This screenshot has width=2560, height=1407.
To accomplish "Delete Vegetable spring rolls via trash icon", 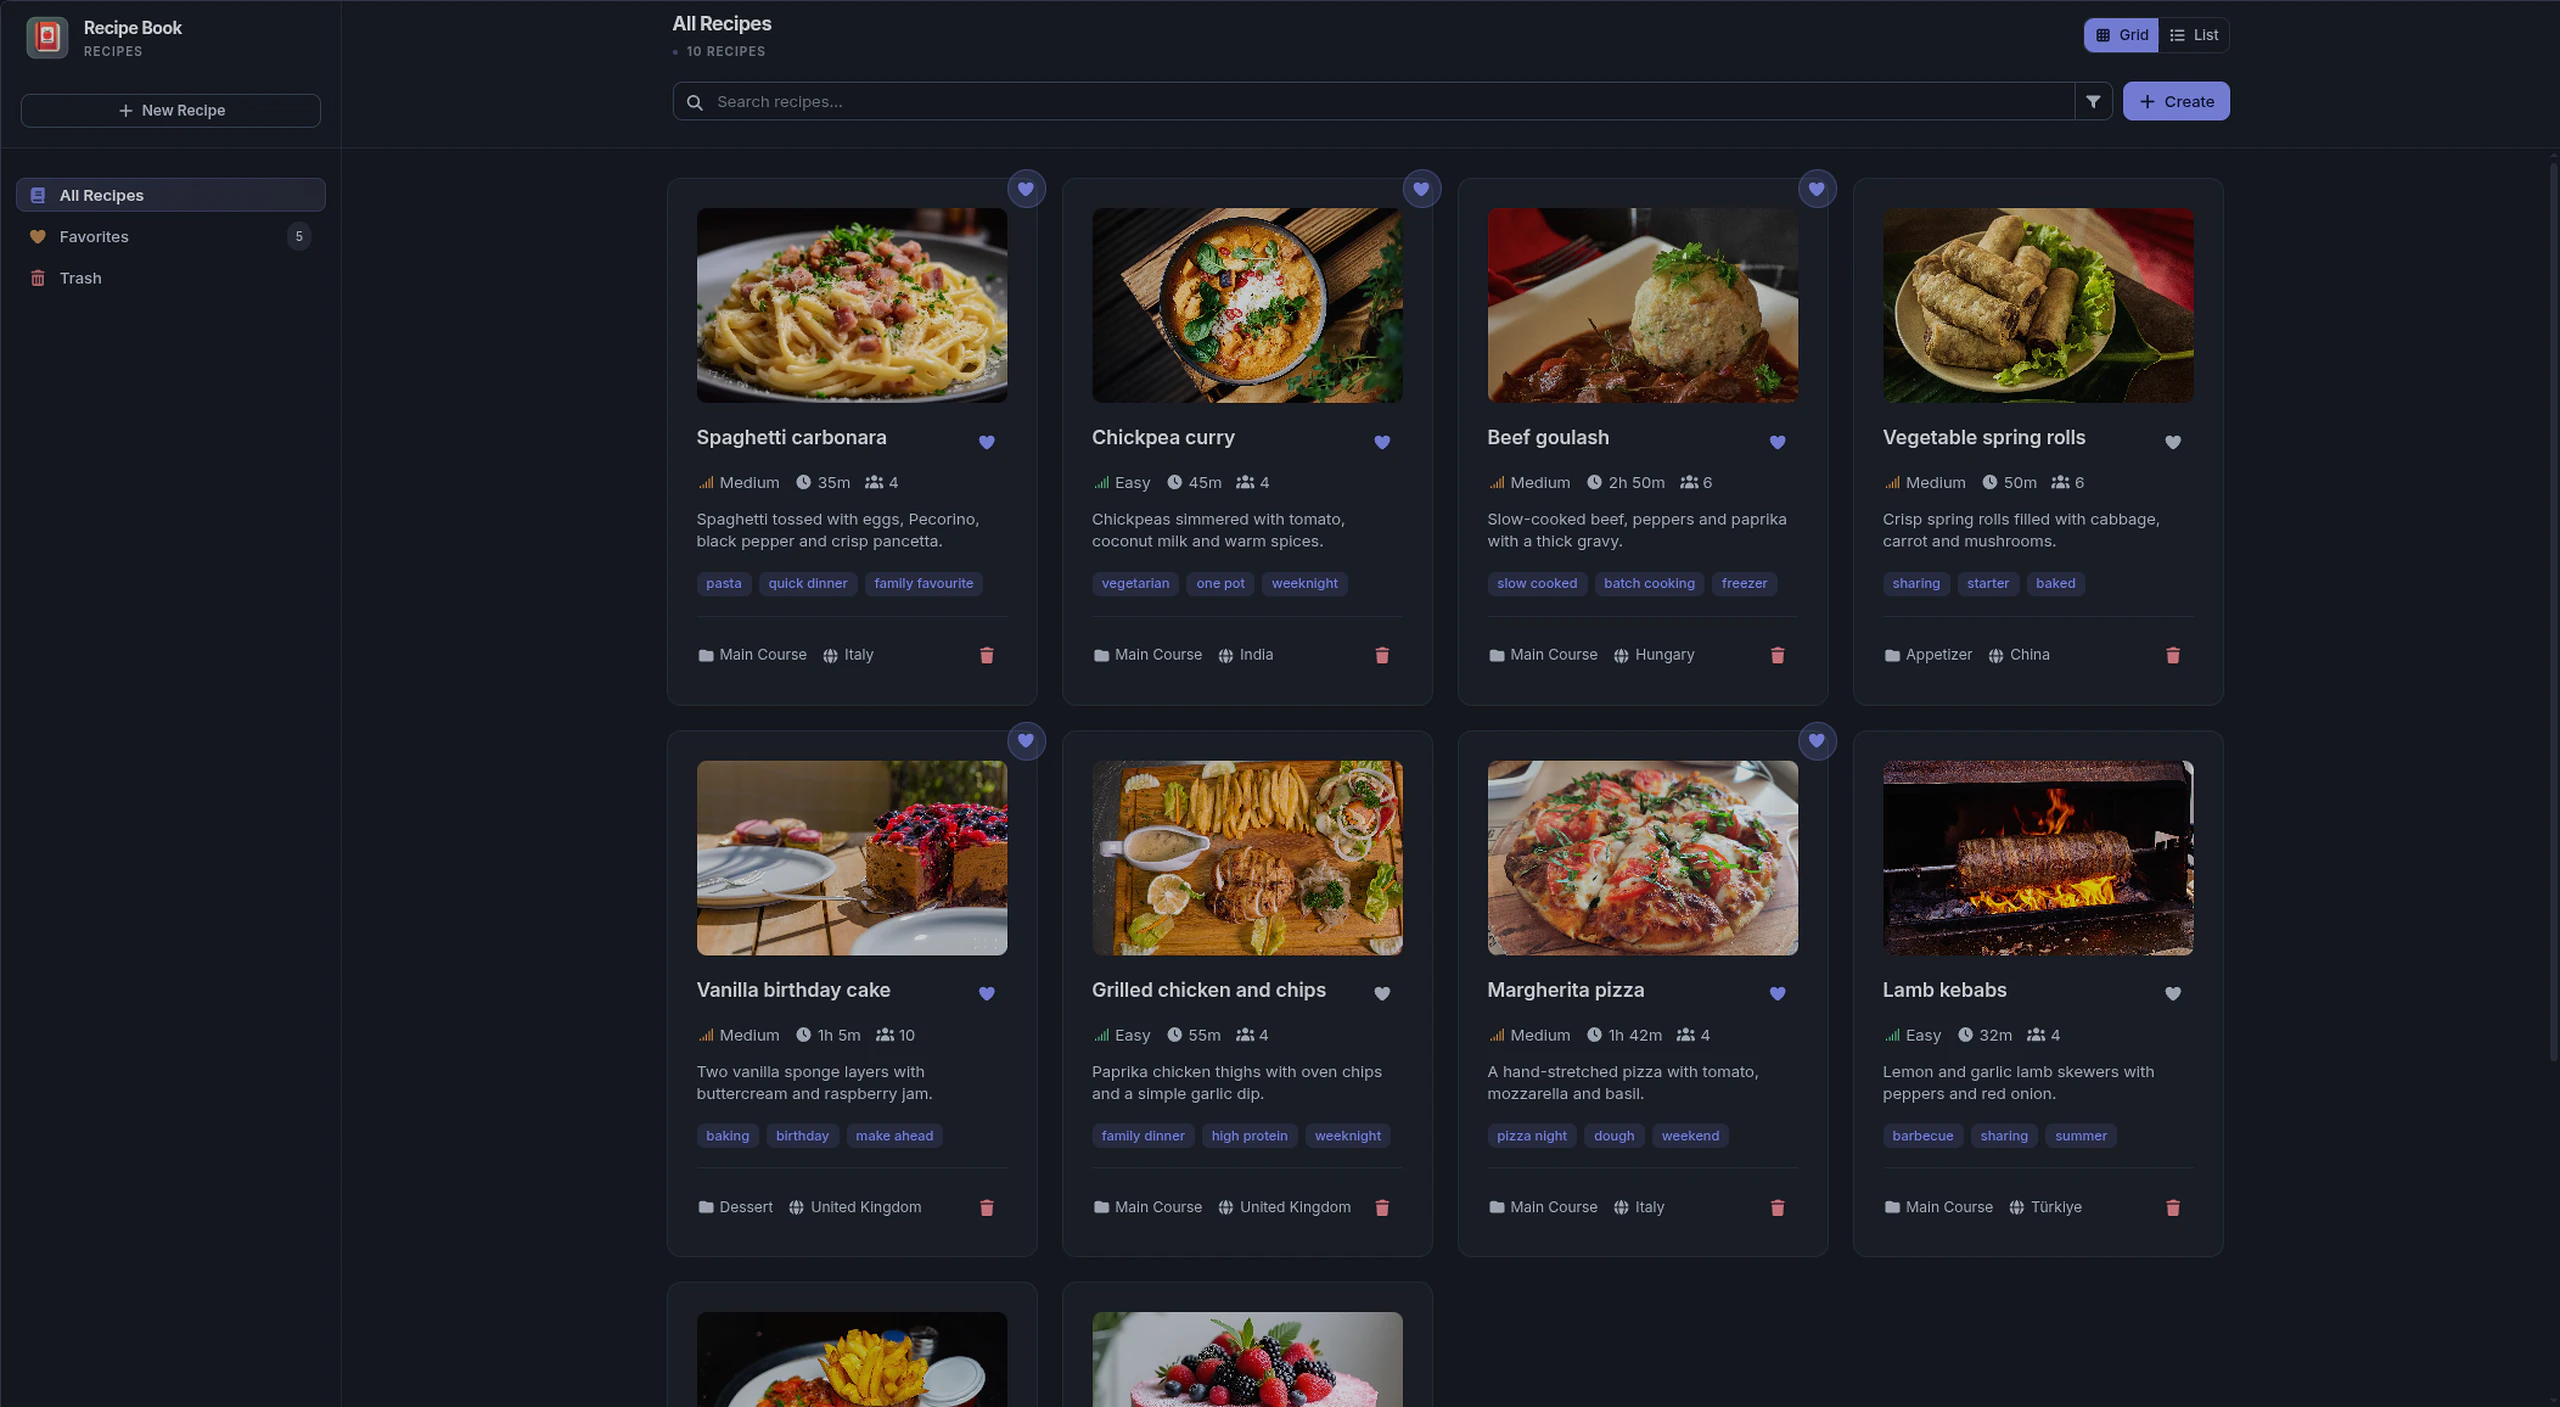I will pyautogui.click(x=2173, y=655).
